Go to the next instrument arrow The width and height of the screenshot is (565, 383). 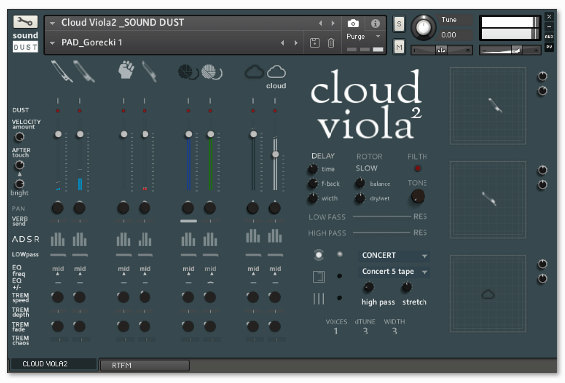333,23
